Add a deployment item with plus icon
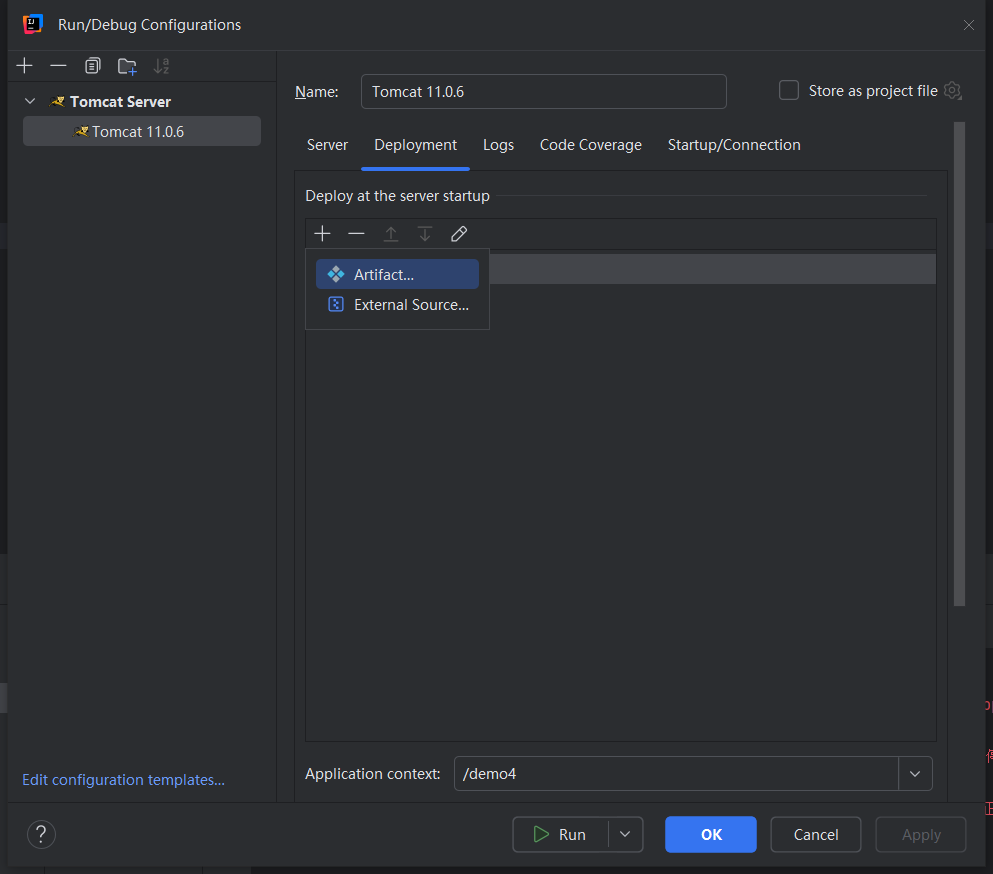 point(322,234)
